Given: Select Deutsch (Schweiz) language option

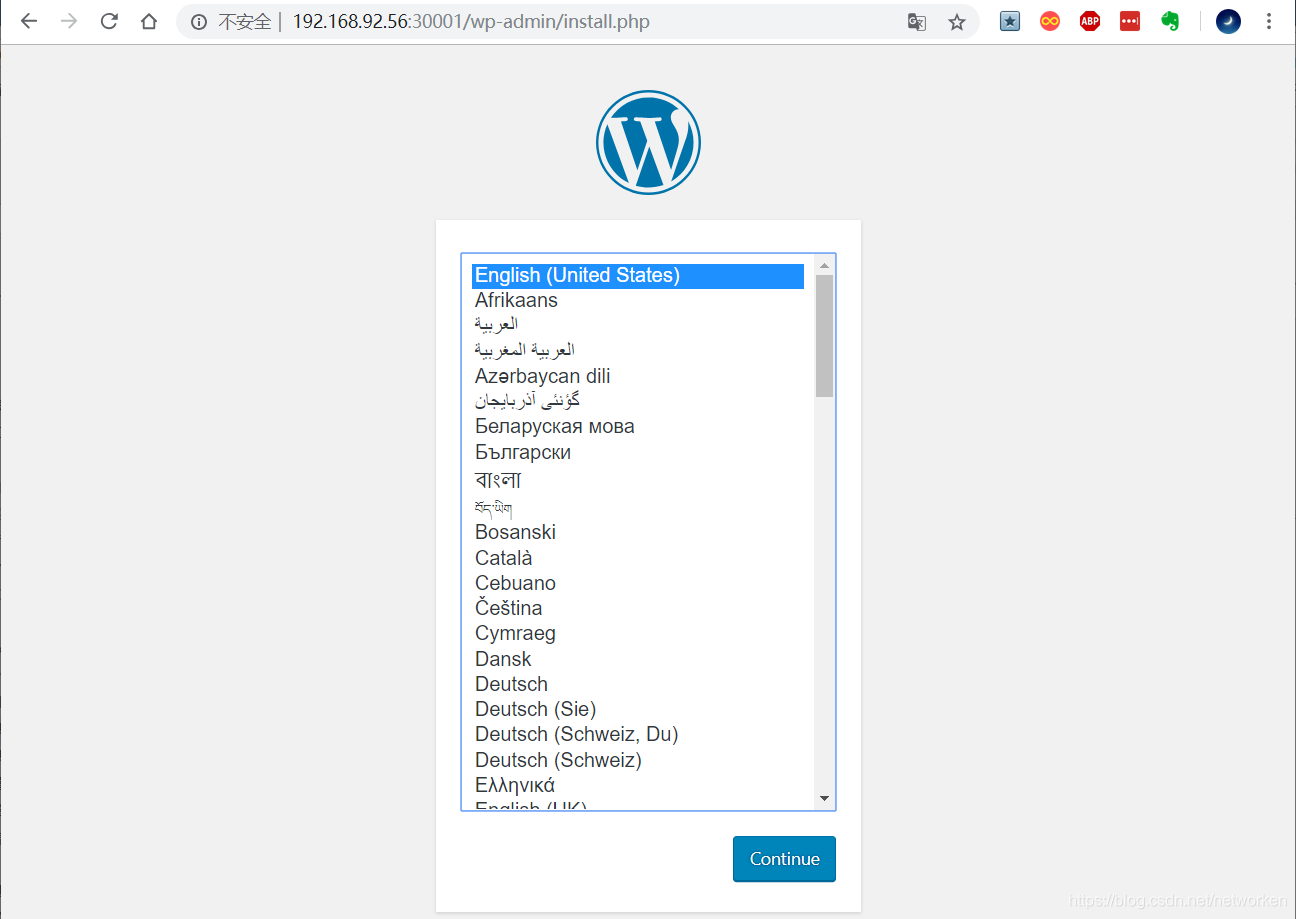Looking at the screenshot, I should click(x=638, y=760).
